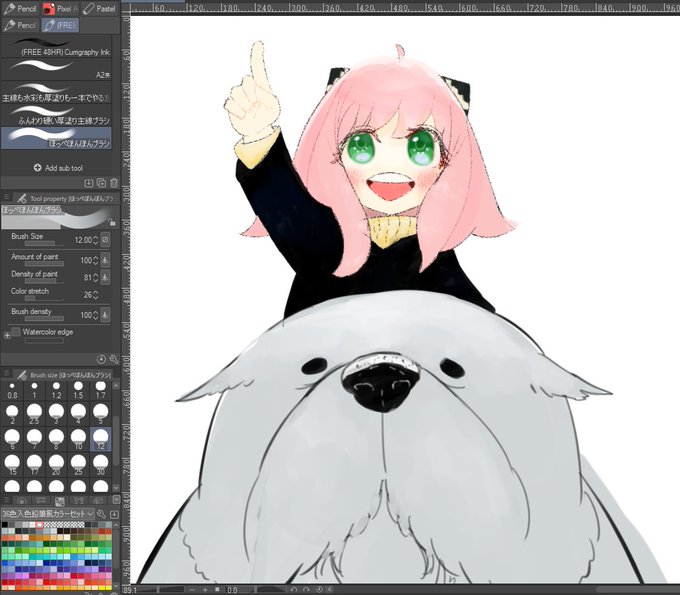
Task: Open Brush density dynamics button
Action: click(105, 315)
